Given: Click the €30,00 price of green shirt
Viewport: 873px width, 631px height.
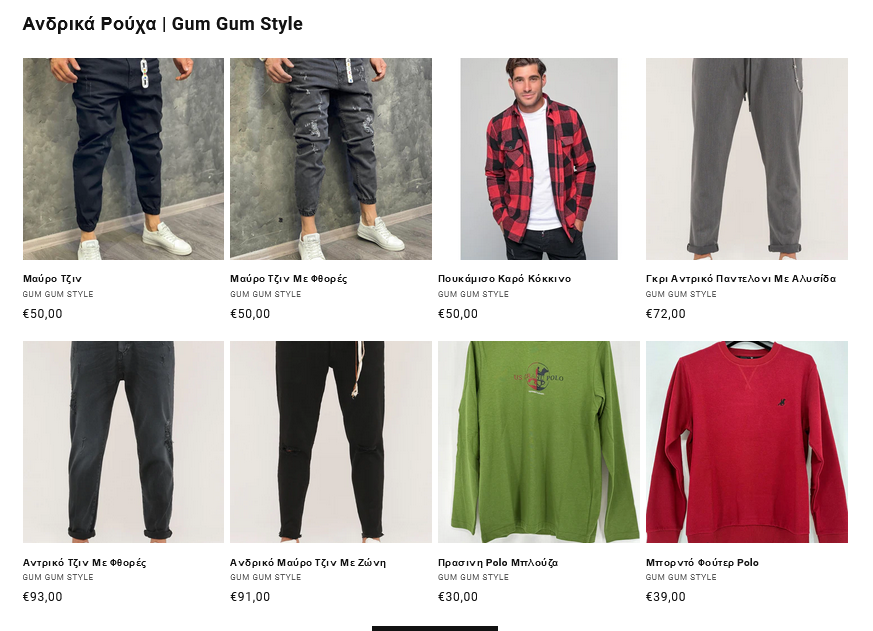Looking at the screenshot, I should coord(458,597).
